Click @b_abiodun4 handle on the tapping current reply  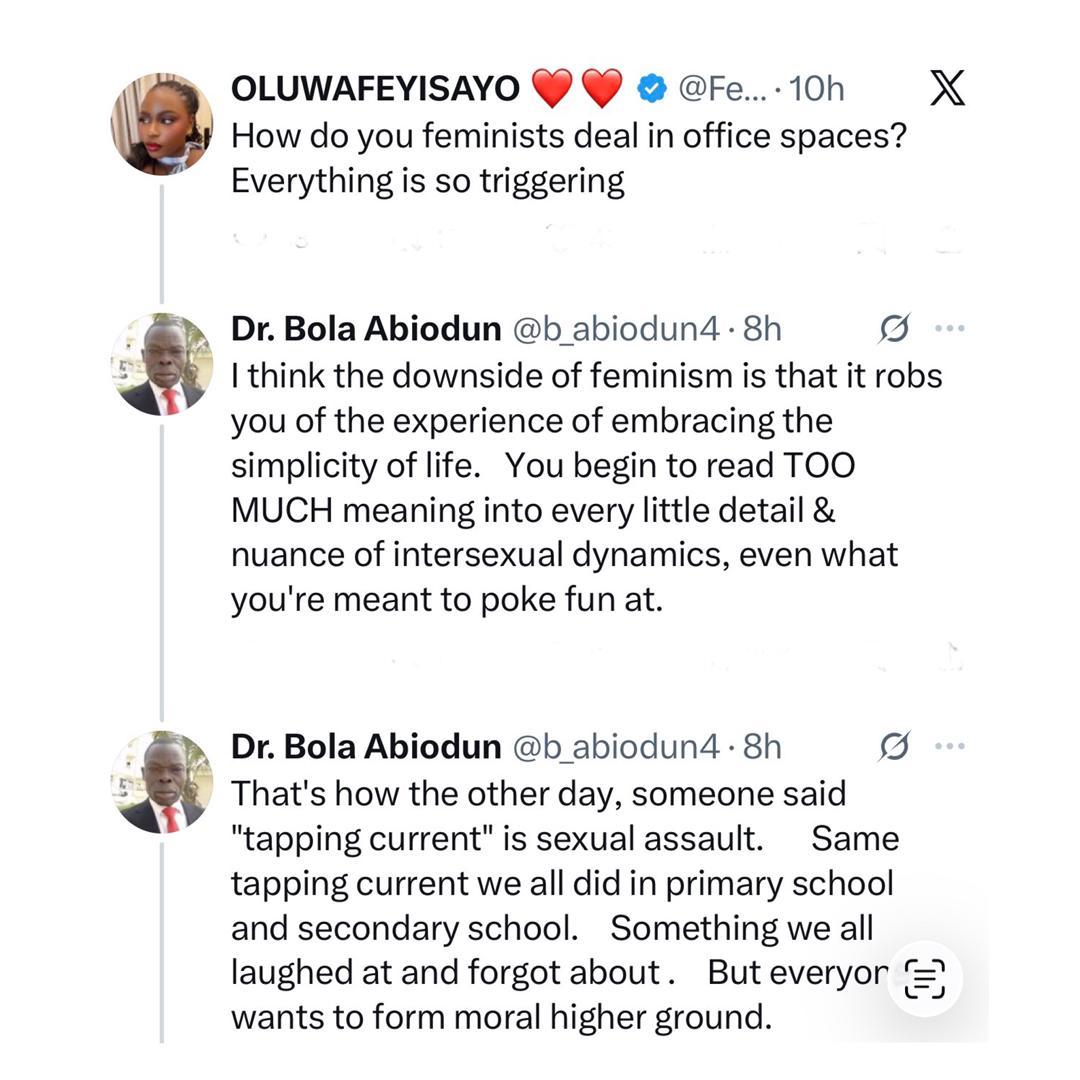click(x=615, y=746)
